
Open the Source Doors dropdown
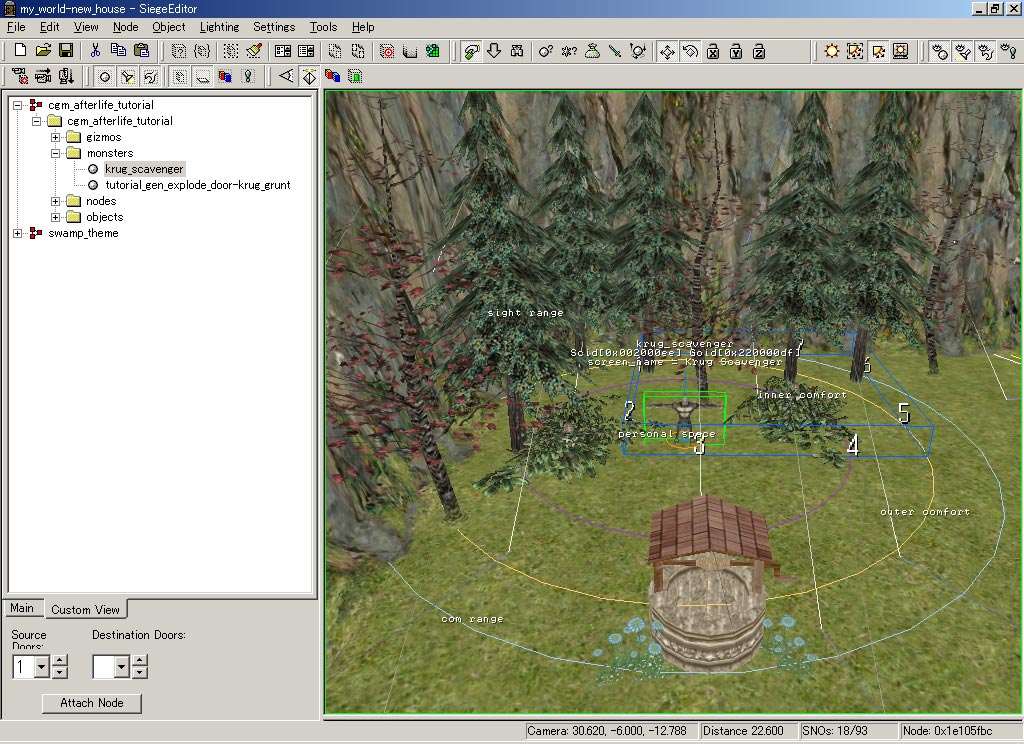tap(42, 667)
